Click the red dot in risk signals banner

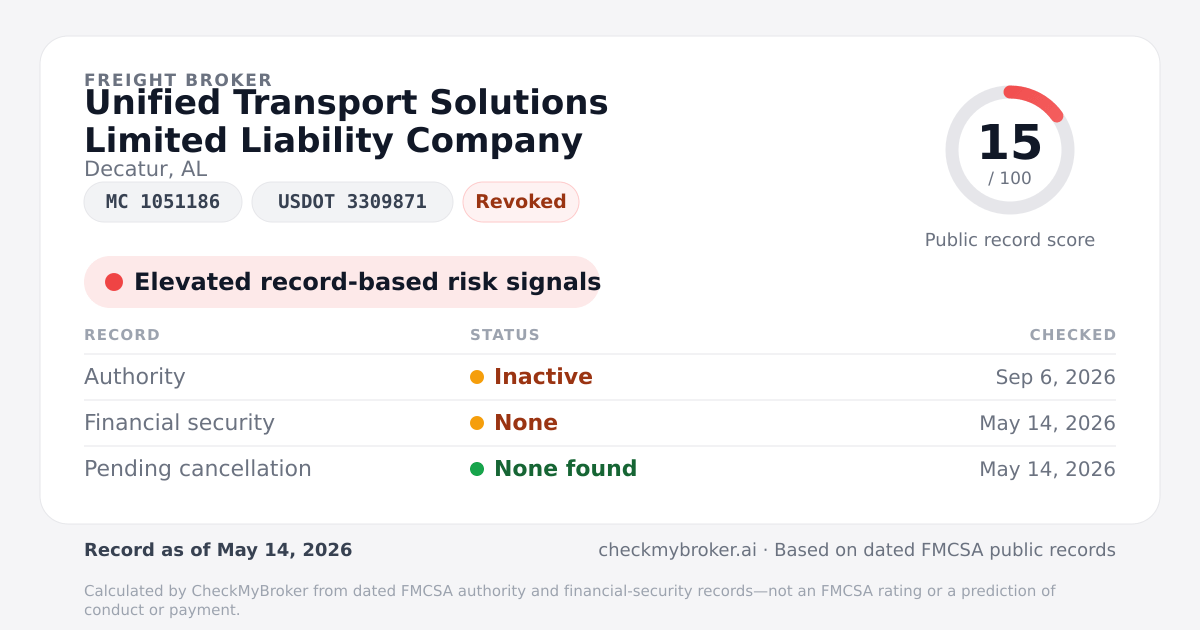pos(114,282)
